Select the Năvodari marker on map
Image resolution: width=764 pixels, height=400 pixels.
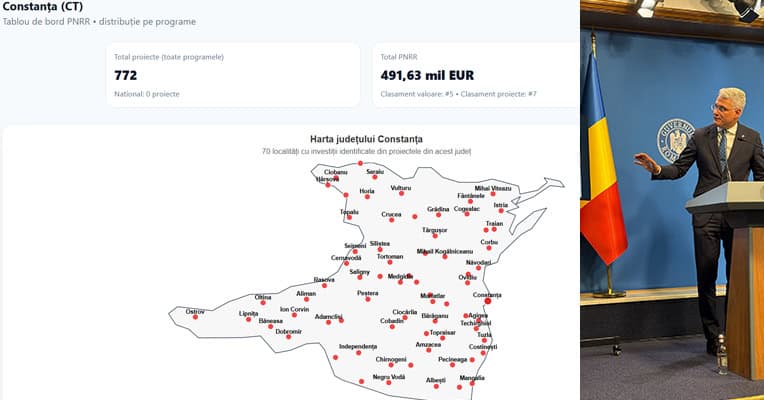479,268
